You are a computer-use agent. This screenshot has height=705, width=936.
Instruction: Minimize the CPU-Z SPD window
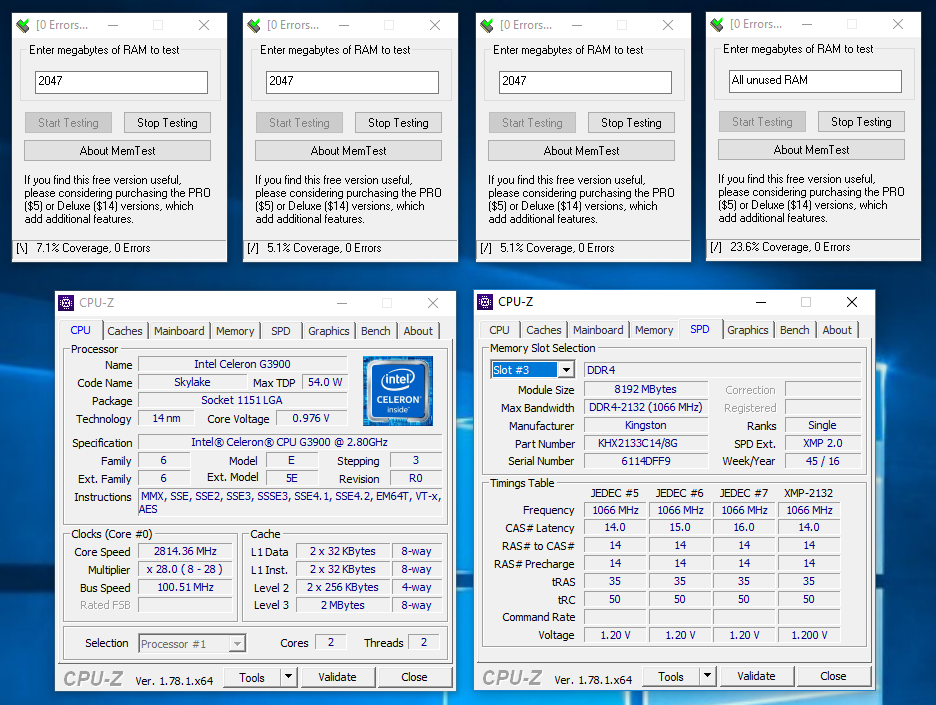760,302
